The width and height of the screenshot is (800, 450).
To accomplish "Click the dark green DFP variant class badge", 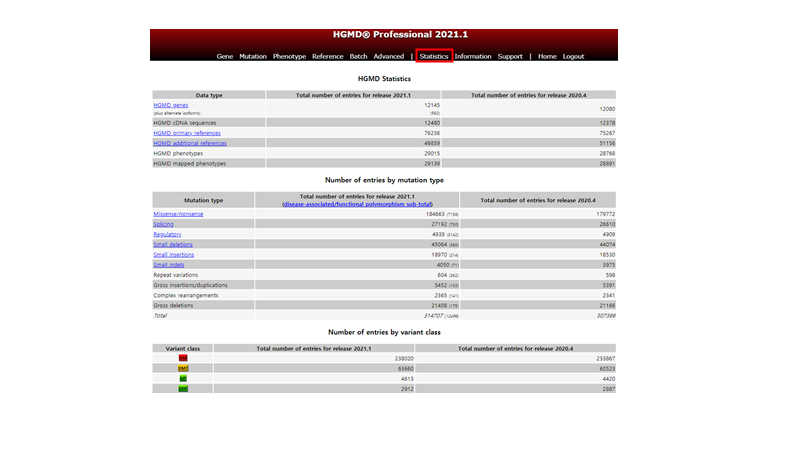I will 183,389.
